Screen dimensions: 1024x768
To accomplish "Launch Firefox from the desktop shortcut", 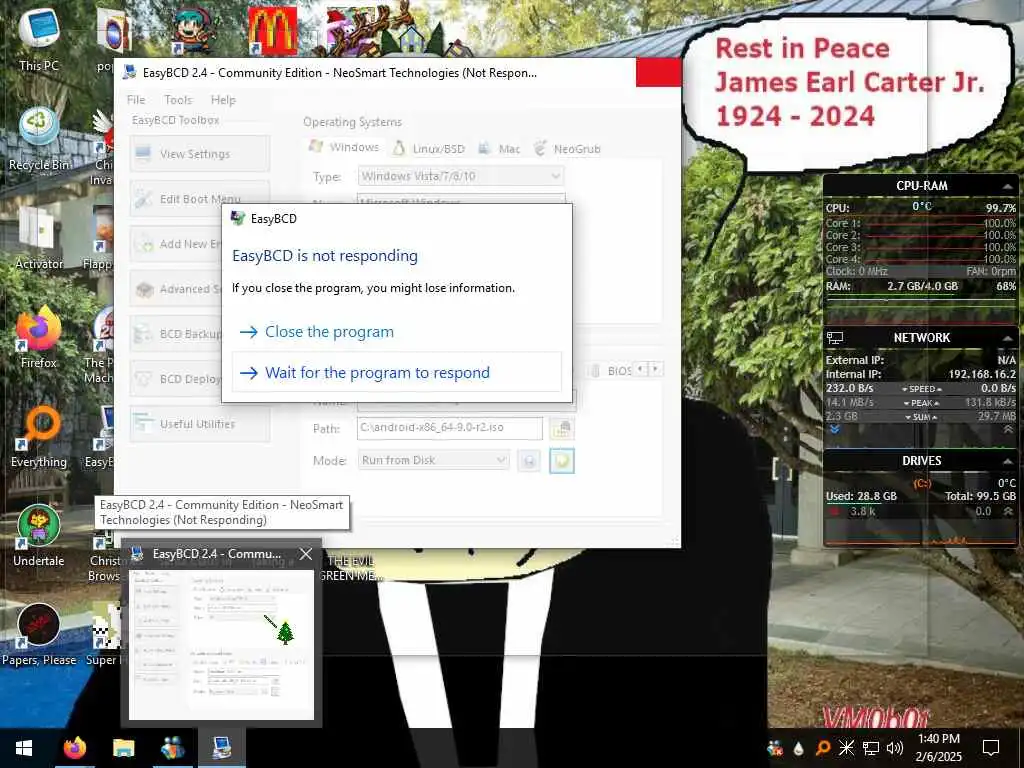I will [39, 338].
